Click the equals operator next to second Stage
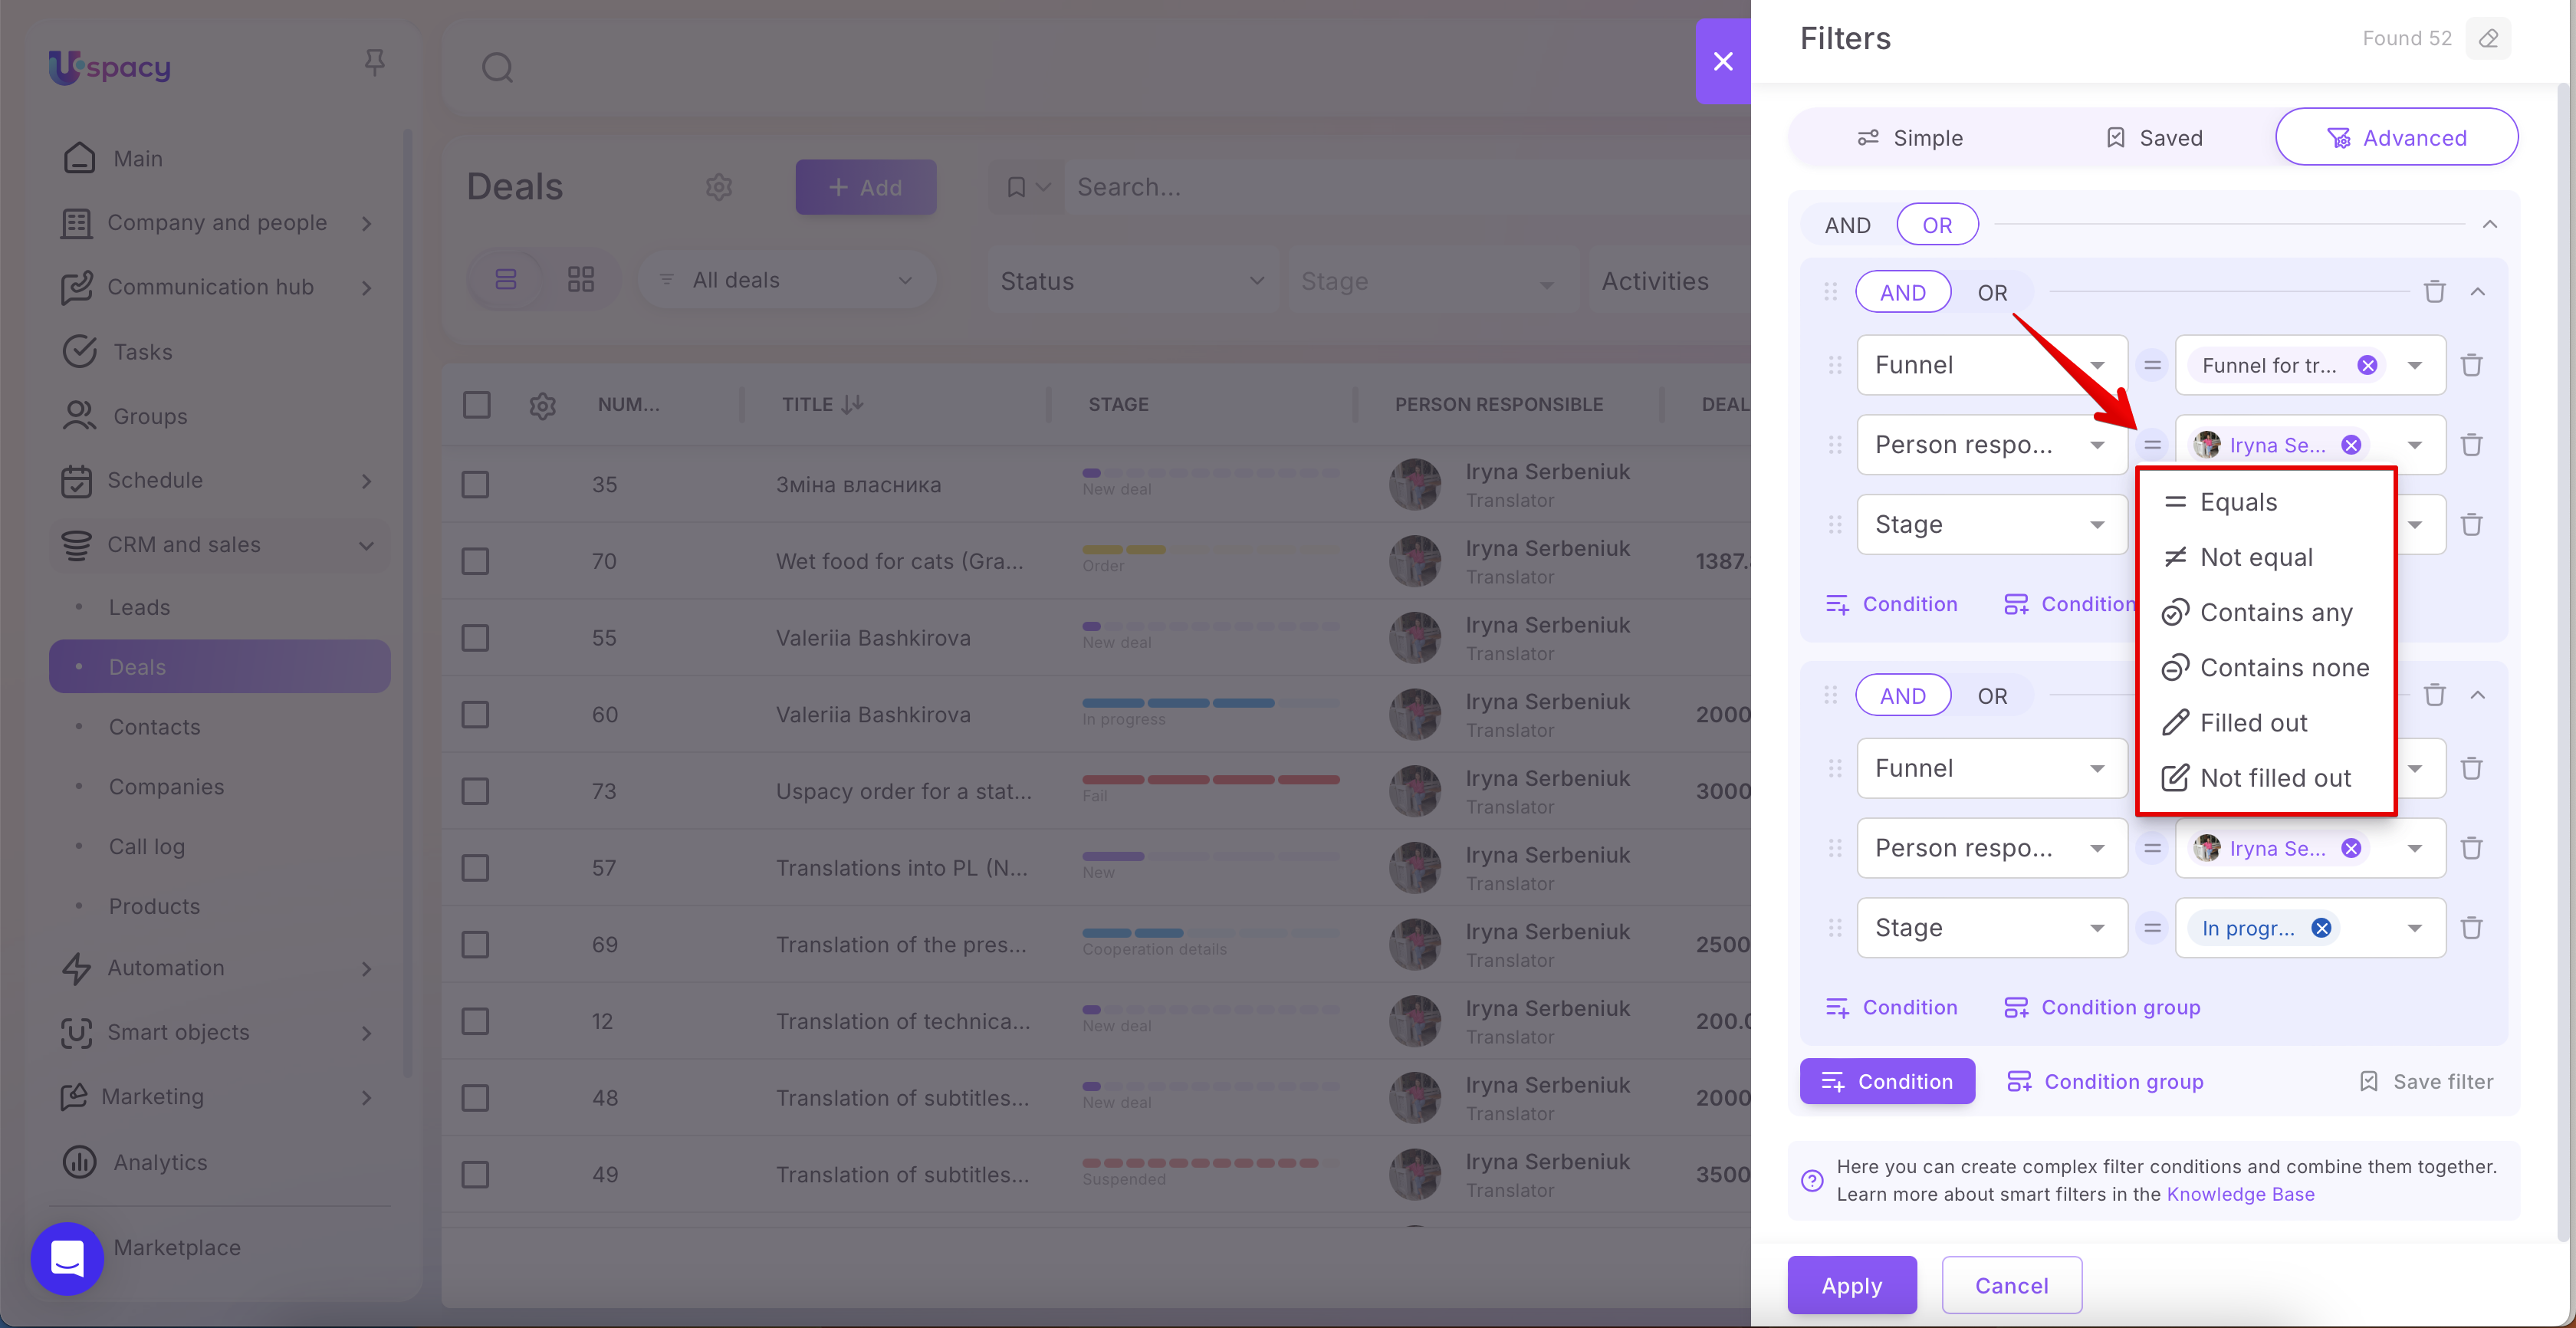The height and width of the screenshot is (1328, 2576). click(2152, 928)
